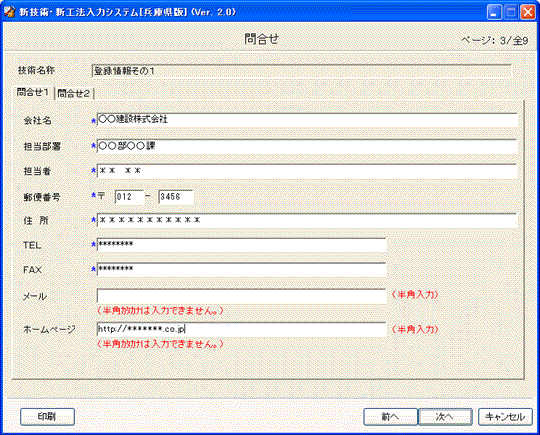The height and width of the screenshot is (435, 540).
Task: Click the 印刷 print button
Action: pyautogui.click(x=47, y=417)
